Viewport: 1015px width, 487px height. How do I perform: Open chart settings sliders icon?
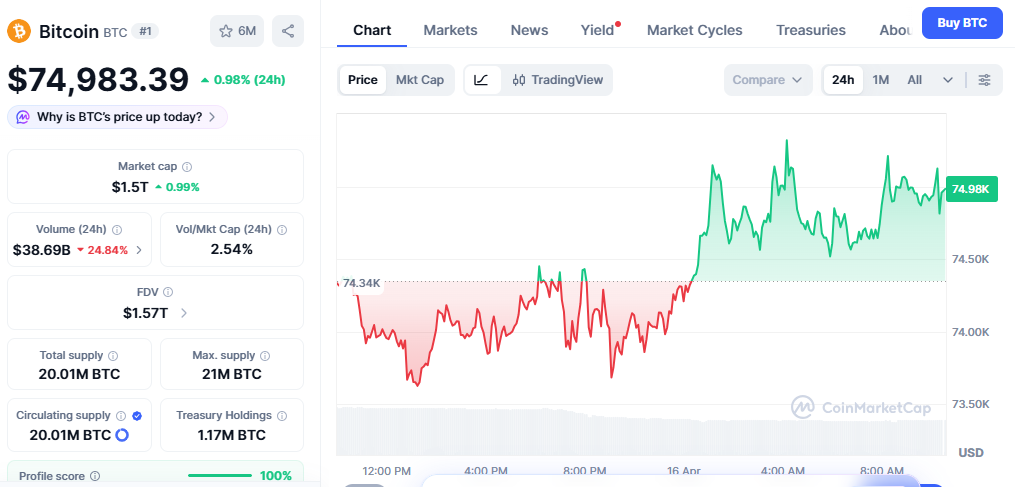(985, 80)
